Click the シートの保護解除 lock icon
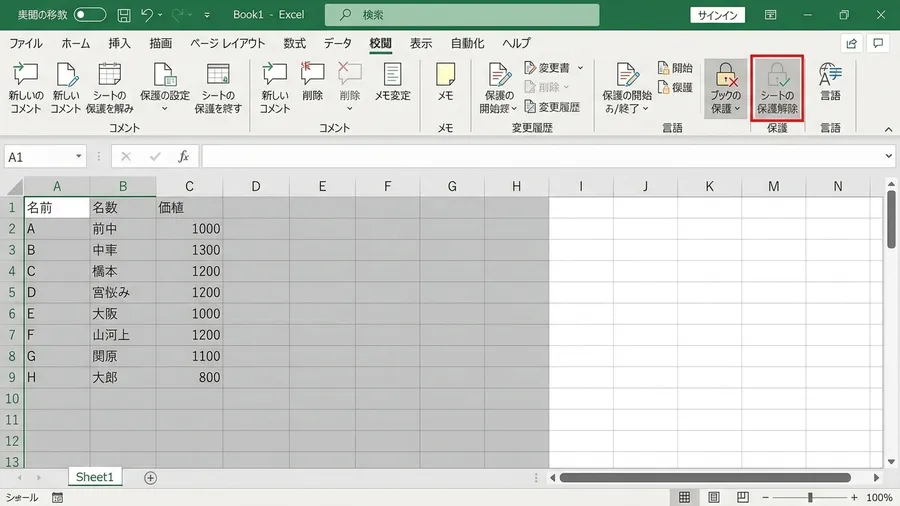900x506 pixels. [777, 75]
